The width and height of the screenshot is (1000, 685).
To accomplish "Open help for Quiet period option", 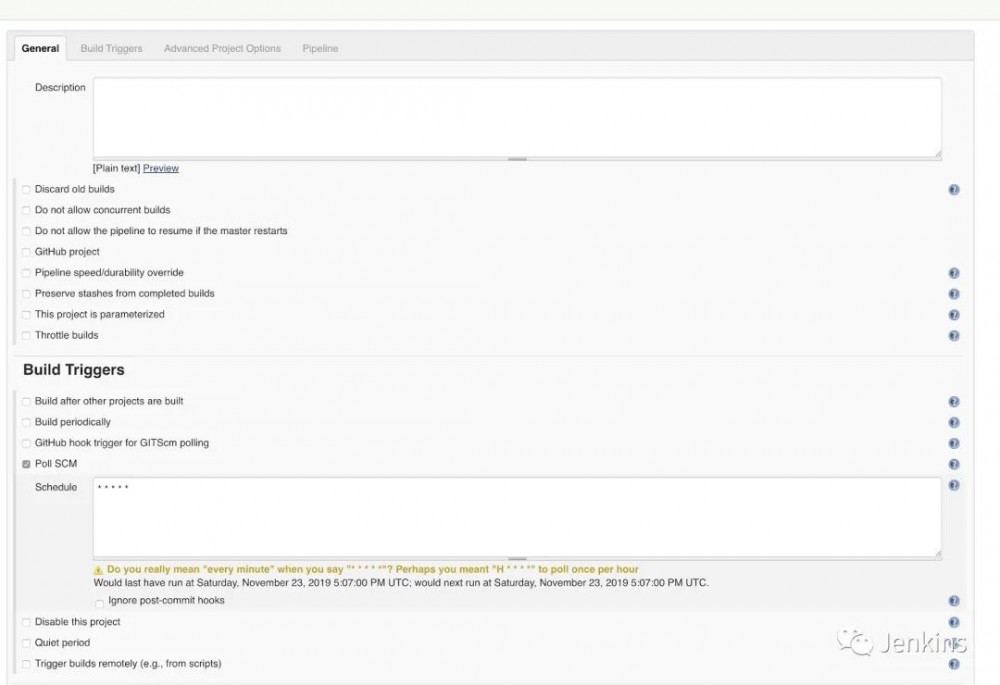I will [954, 643].
